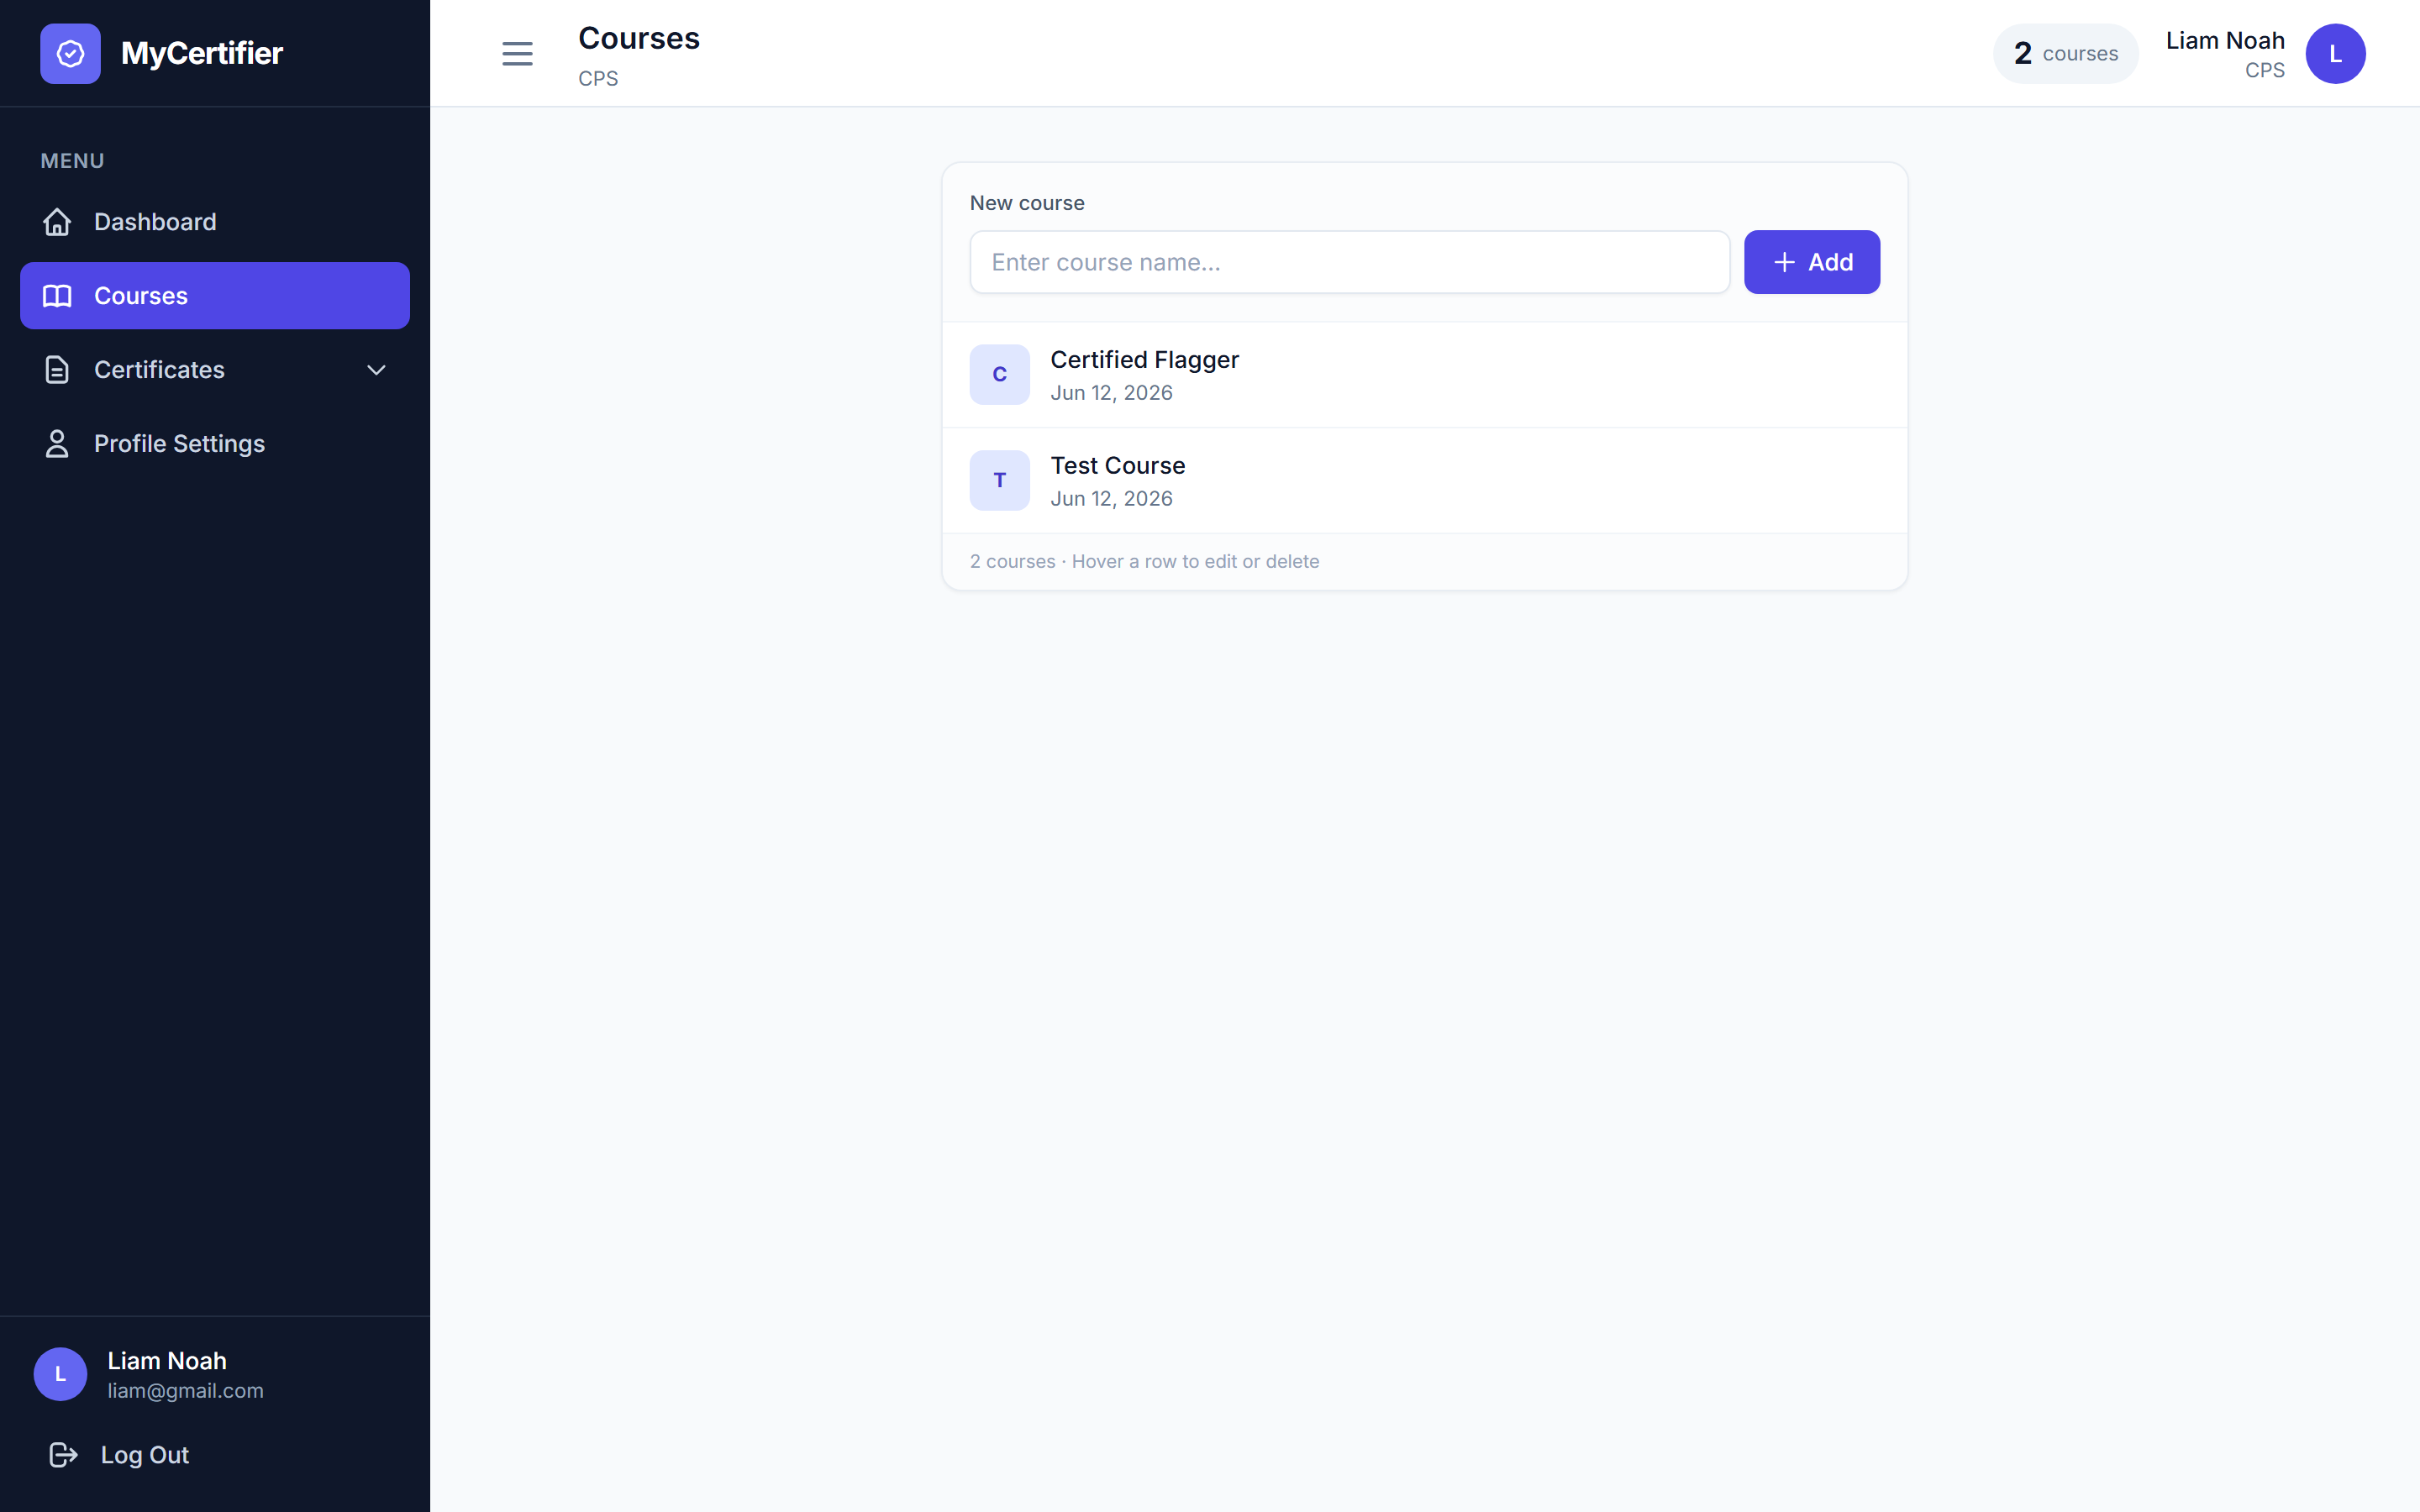
Task: Go to Profile Settings
Action: point(215,444)
